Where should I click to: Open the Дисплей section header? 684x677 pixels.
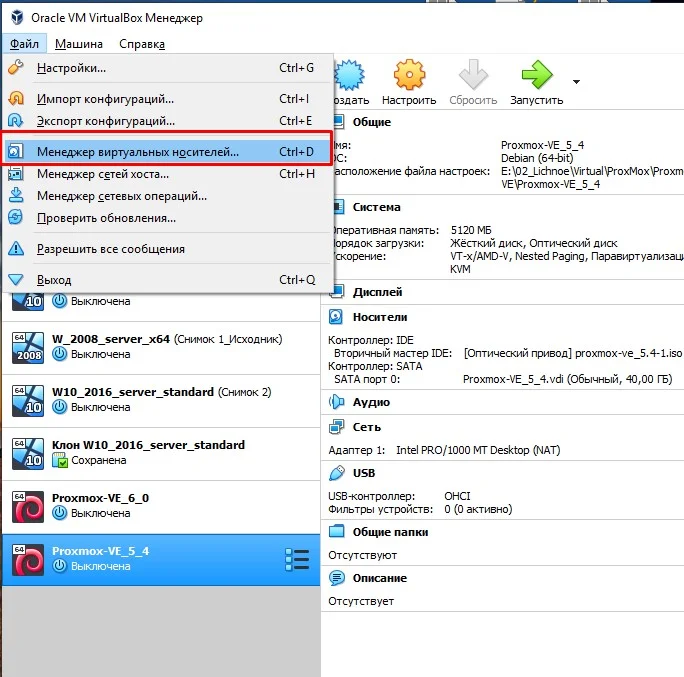(377, 292)
